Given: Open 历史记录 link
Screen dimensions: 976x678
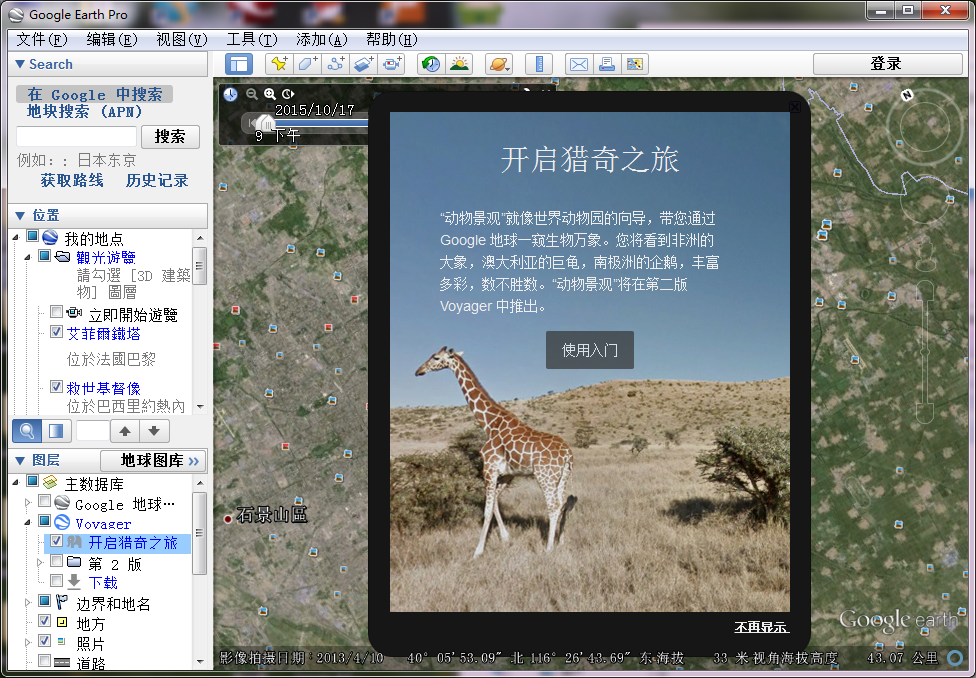Looking at the screenshot, I should point(157,181).
